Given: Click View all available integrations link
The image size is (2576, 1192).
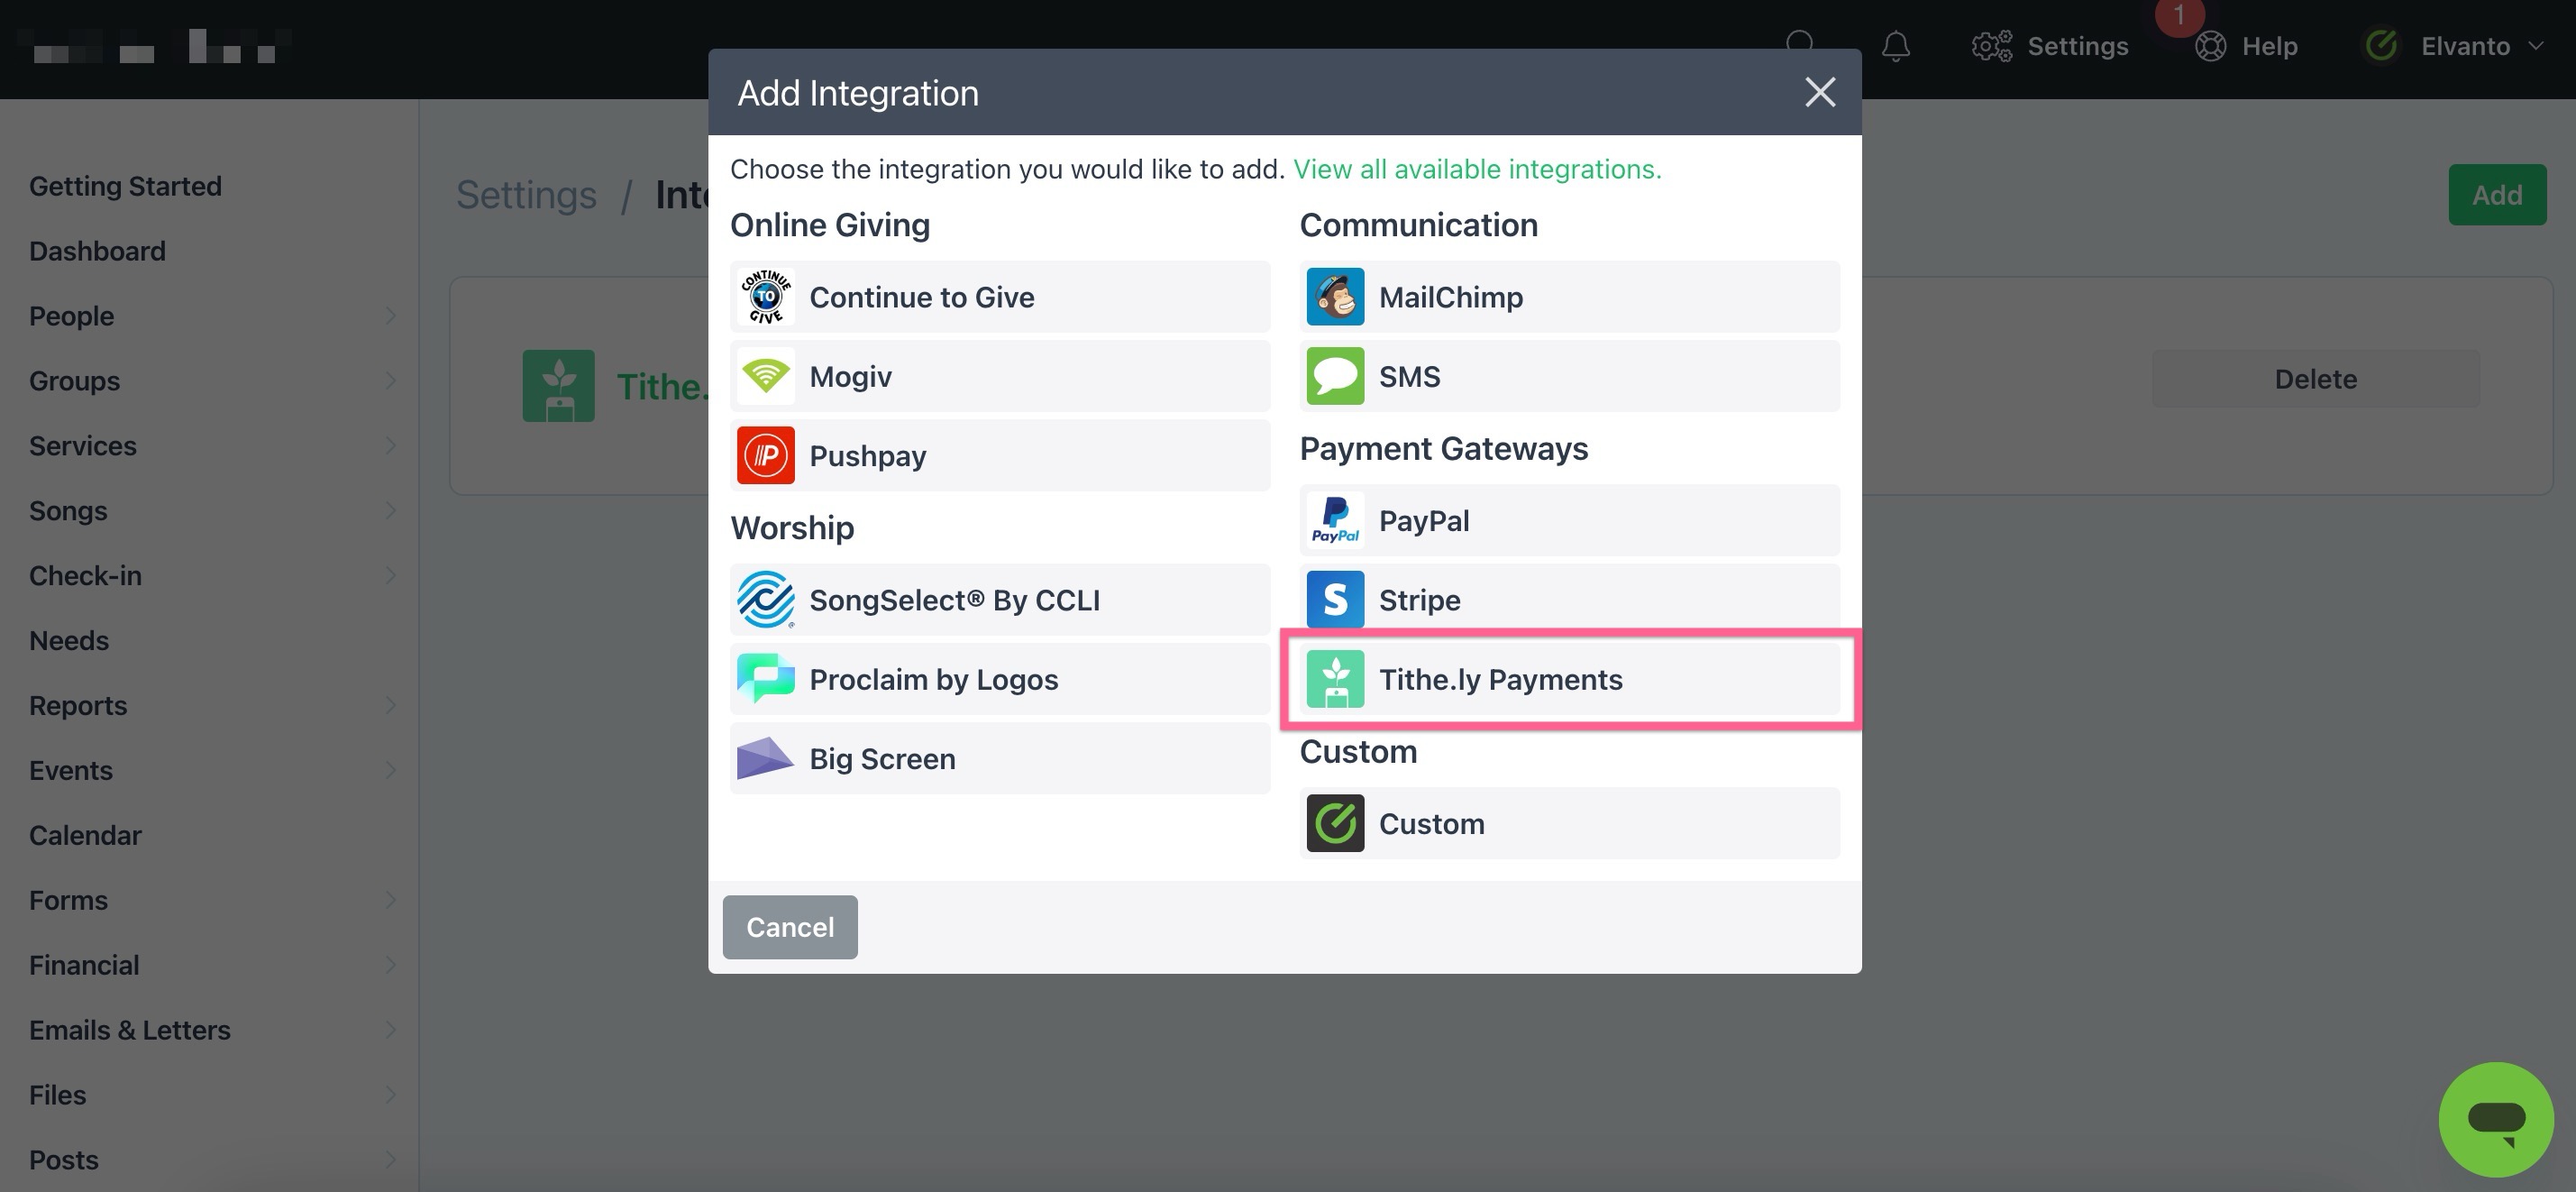Looking at the screenshot, I should pyautogui.click(x=1477, y=168).
